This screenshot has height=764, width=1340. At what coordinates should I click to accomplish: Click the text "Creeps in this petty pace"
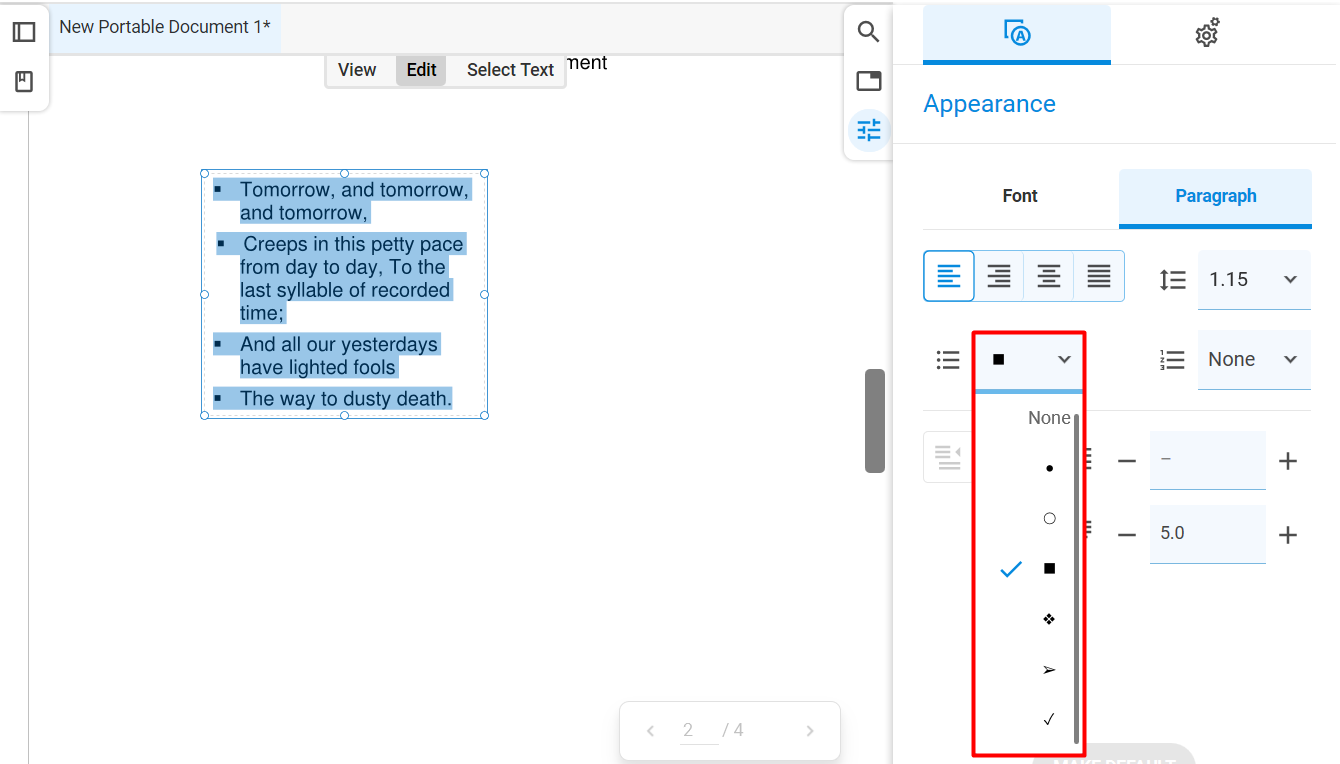(x=354, y=245)
